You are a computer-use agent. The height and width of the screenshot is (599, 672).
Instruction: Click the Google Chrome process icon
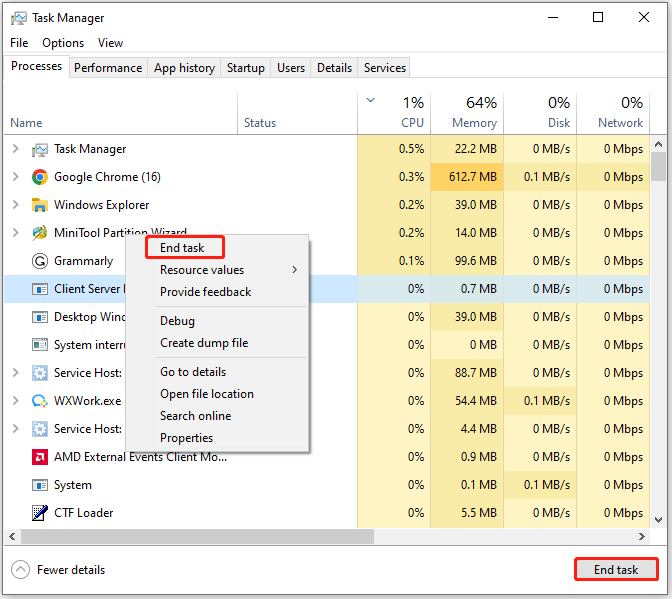40,177
